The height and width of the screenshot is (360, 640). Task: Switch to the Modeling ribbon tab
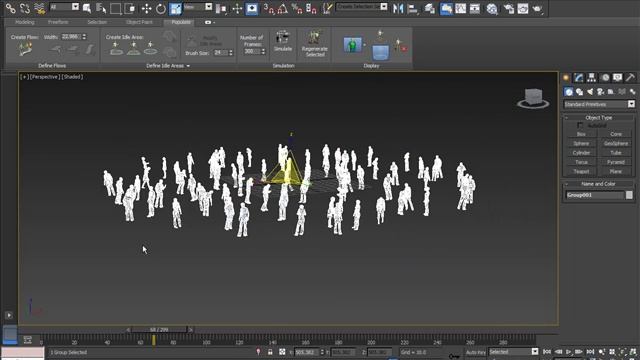(24, 22)
